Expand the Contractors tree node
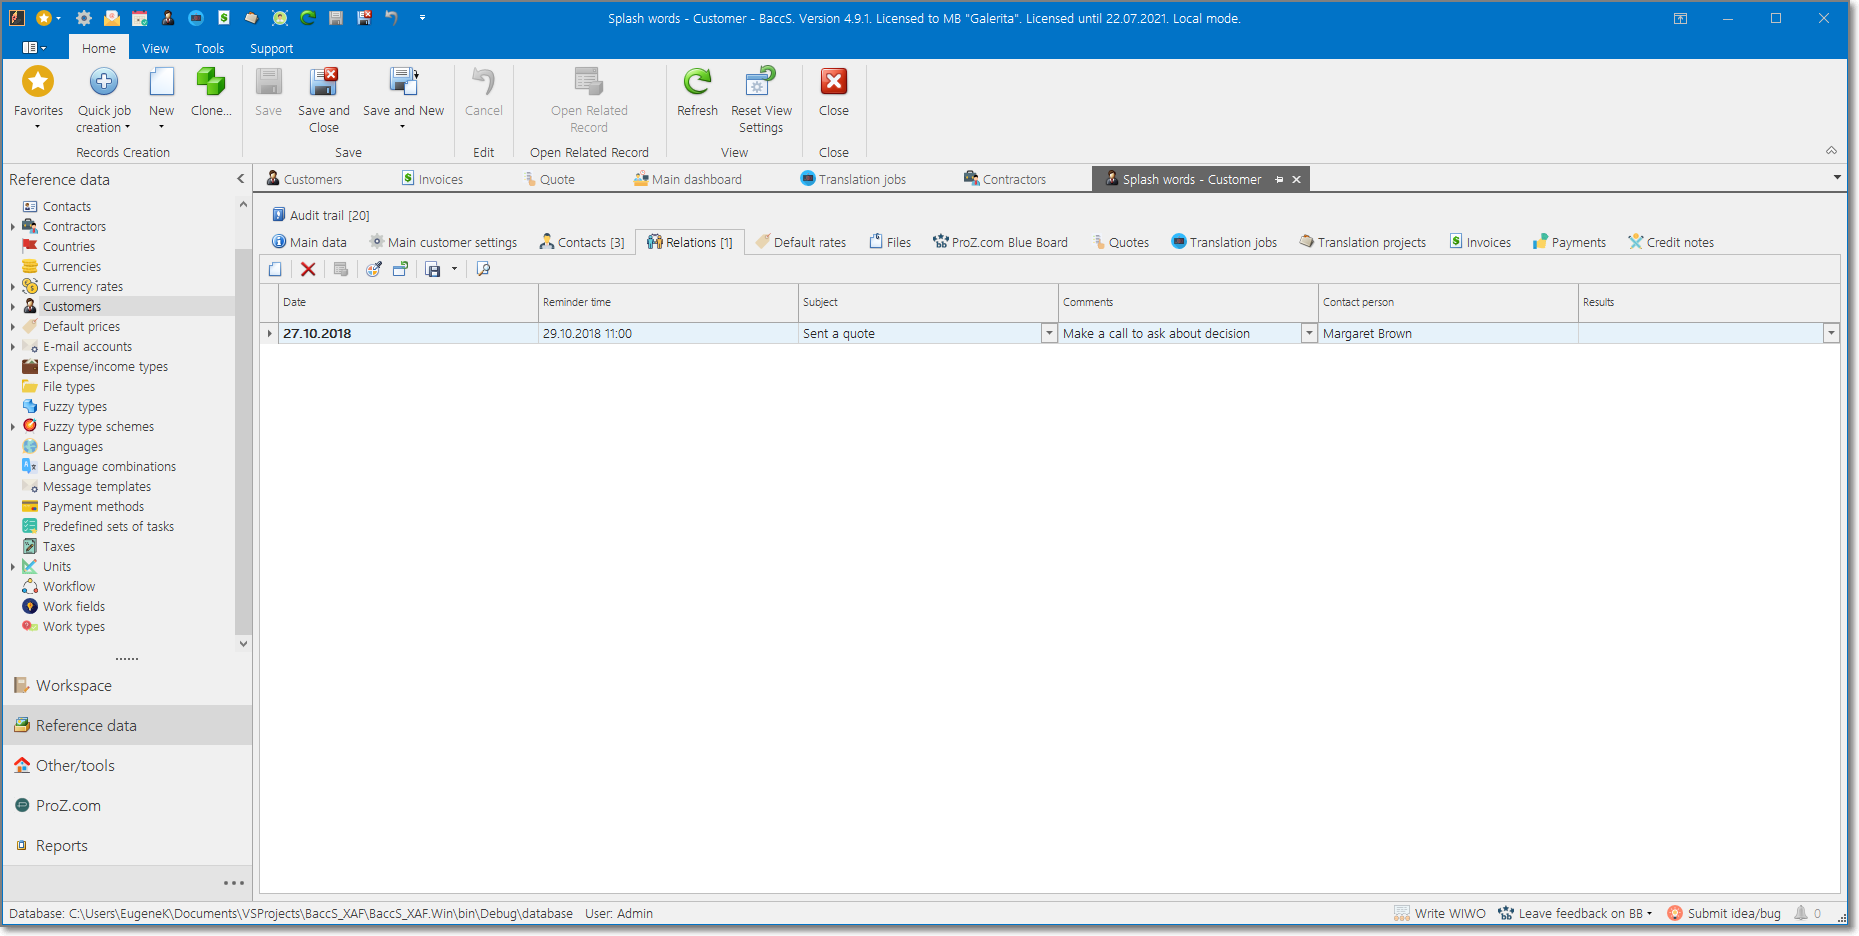 (13, 227)
